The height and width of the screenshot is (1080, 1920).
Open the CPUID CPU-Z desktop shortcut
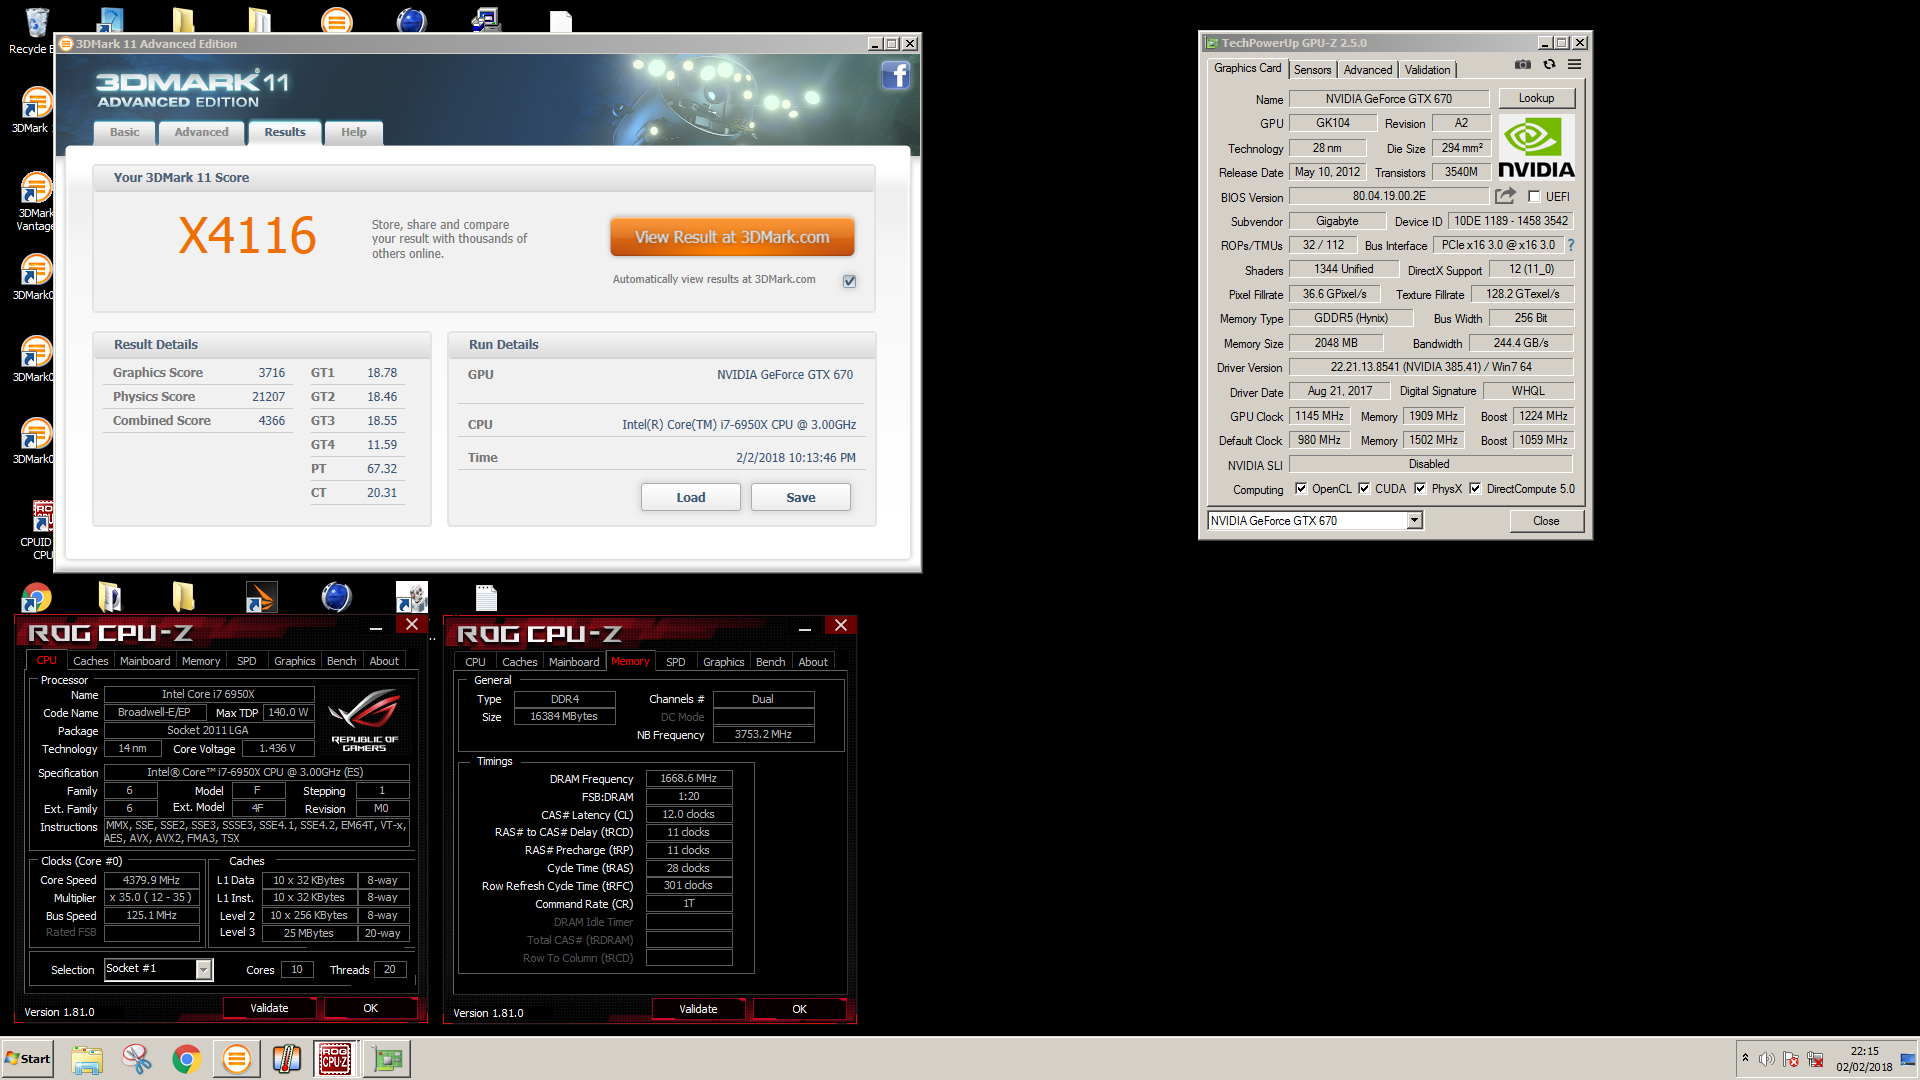click(40, 530)
